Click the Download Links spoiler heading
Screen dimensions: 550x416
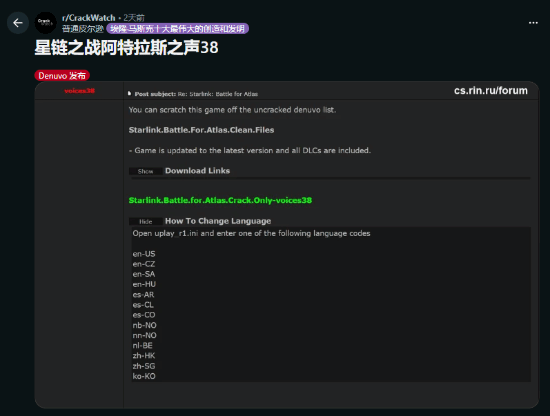tap(197, 171)
